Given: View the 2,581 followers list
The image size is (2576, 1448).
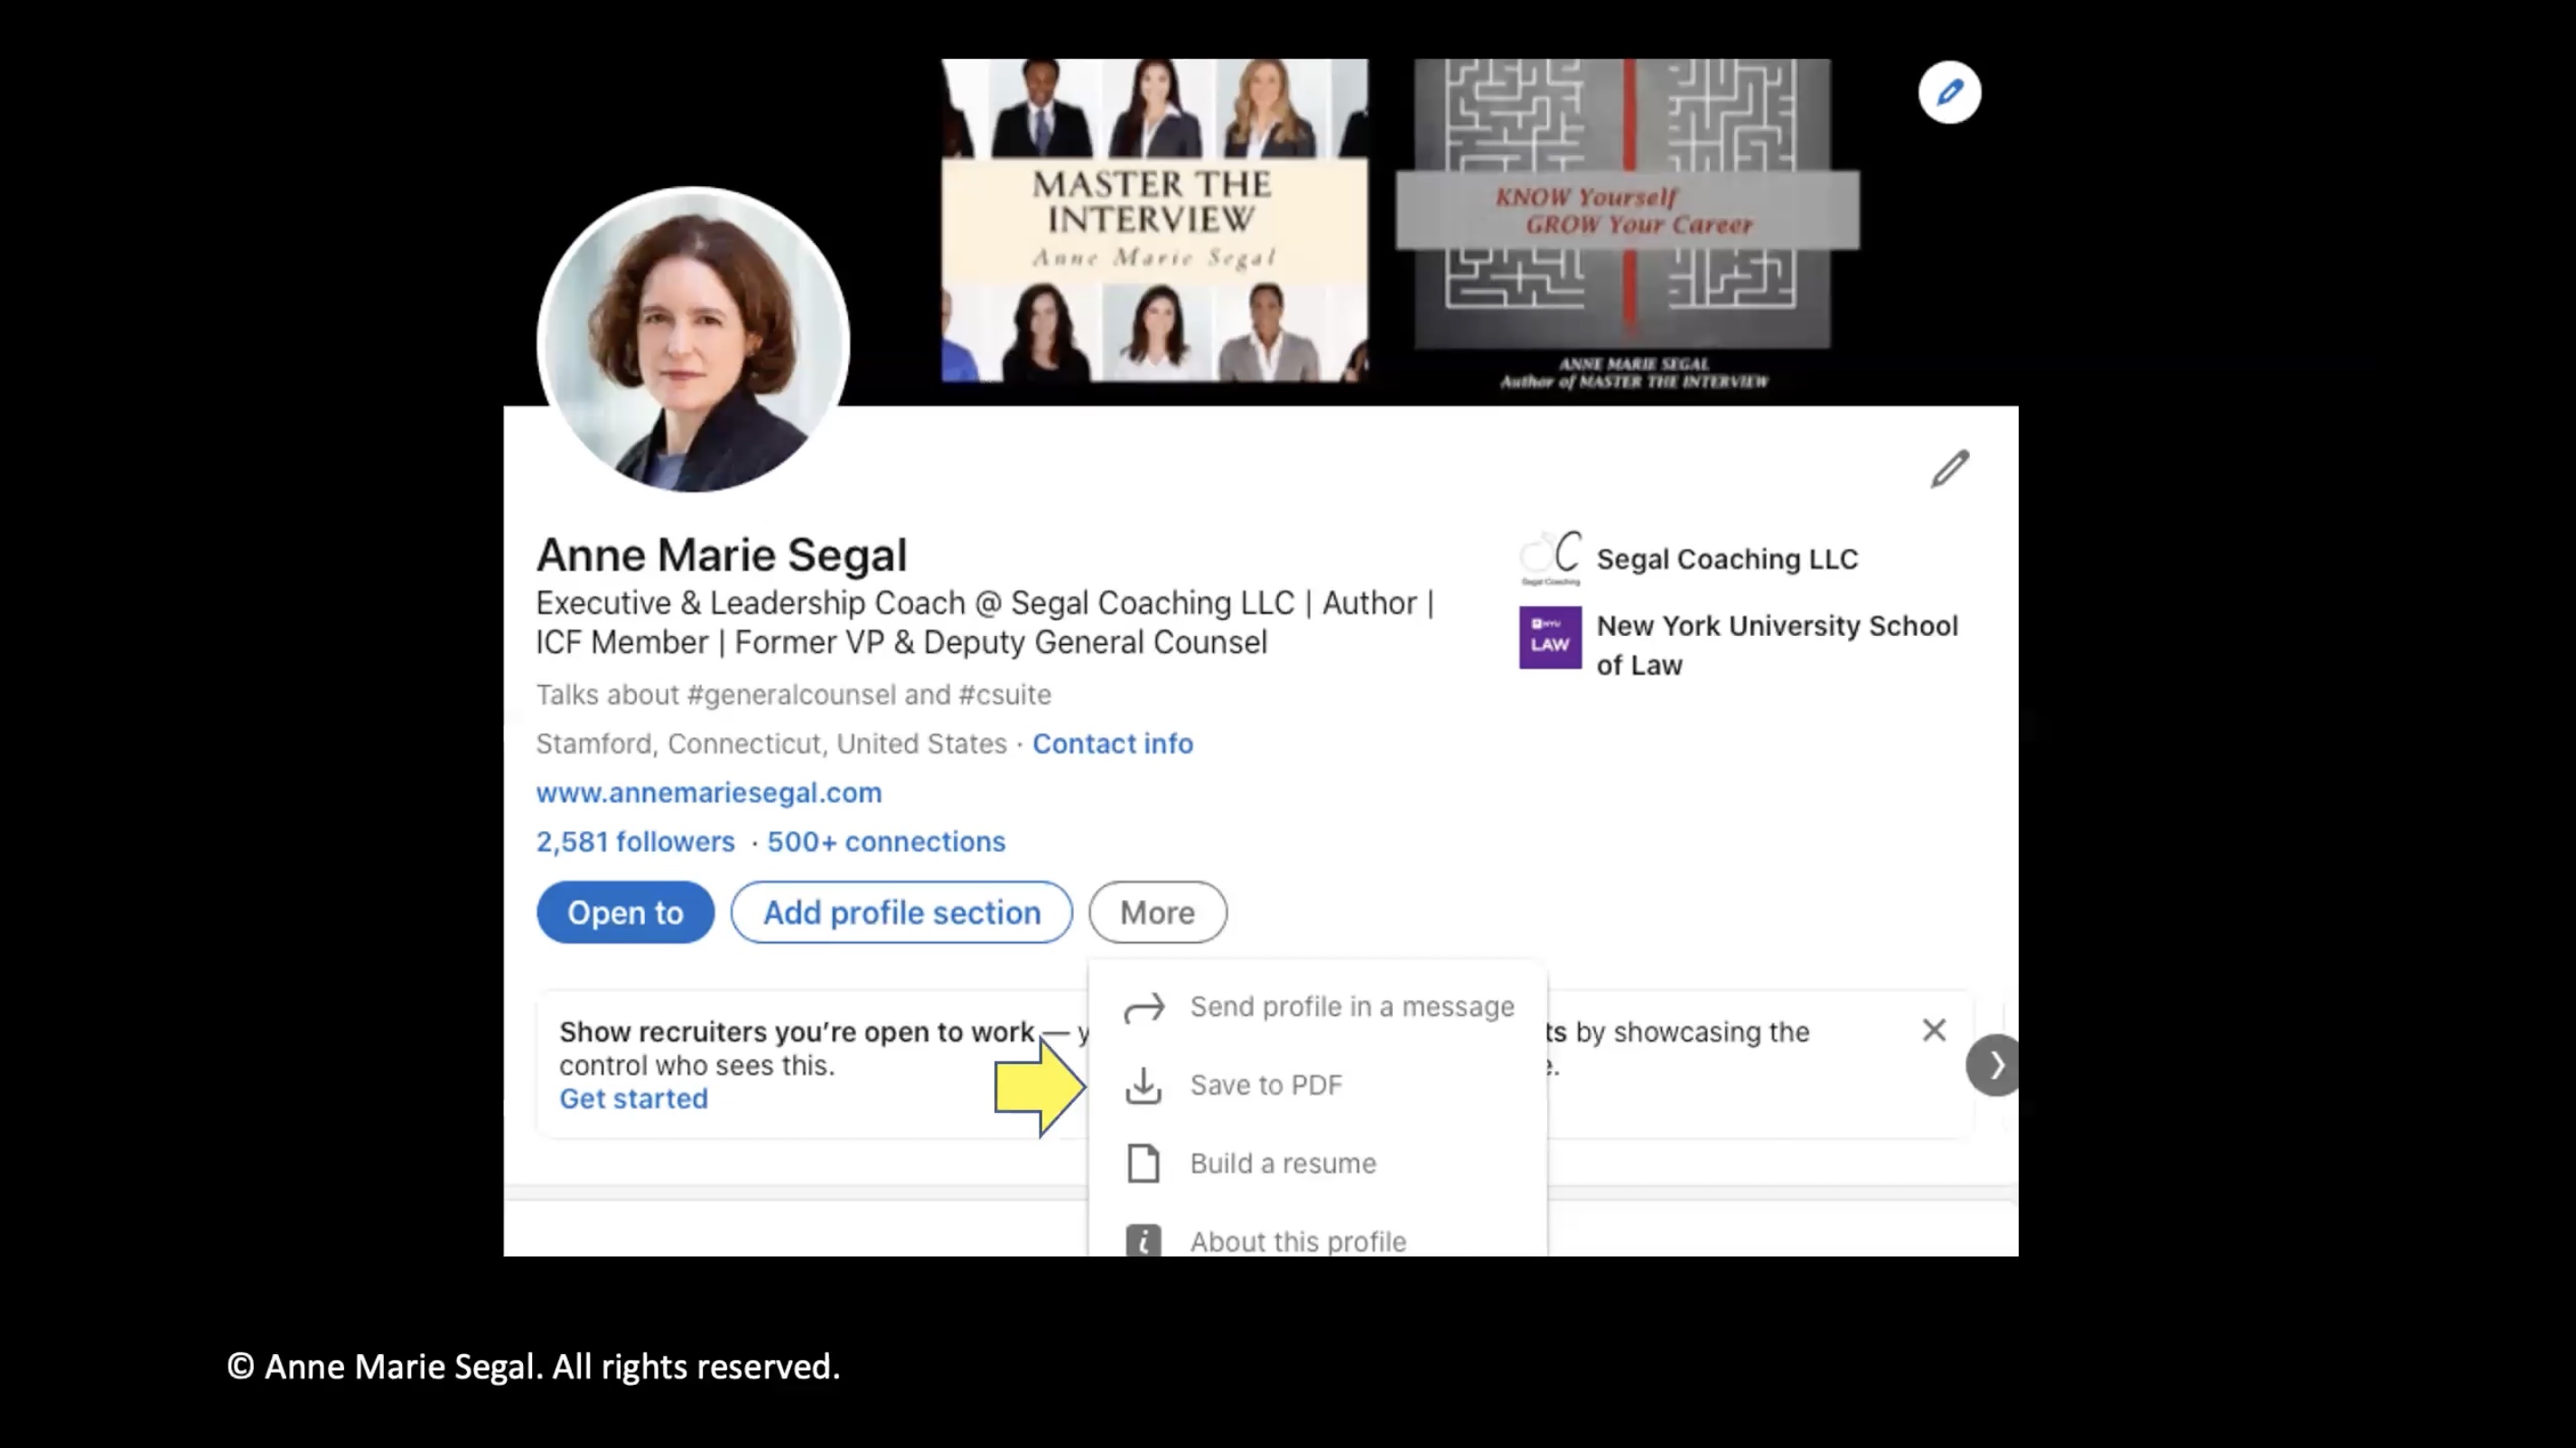Looking at the screenshot, I should pyautogui.click(x=635, y=842).
